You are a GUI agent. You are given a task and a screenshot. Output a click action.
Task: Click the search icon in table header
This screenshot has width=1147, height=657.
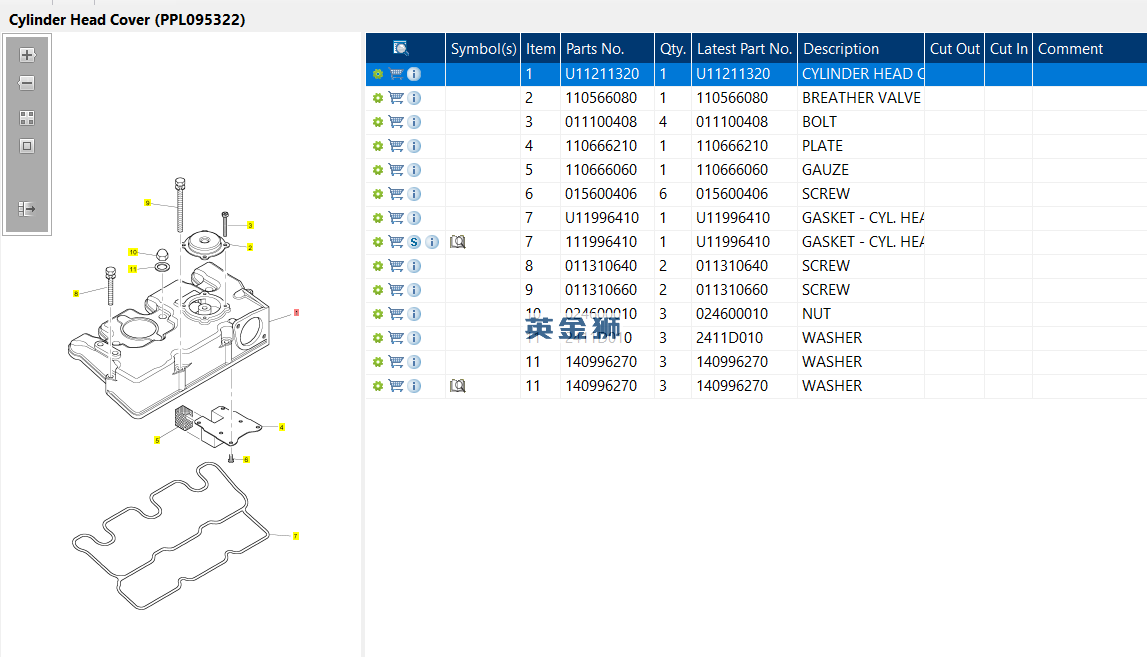(x=400, y=48)
